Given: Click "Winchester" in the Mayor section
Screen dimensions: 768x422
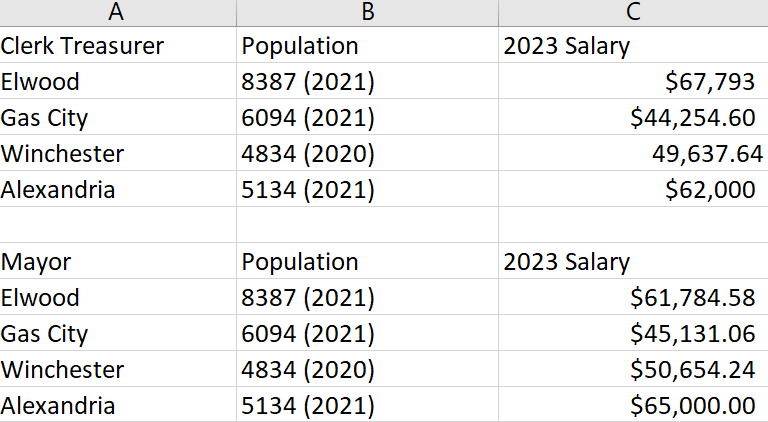Looking at the screenshot, I should point(63,370).
